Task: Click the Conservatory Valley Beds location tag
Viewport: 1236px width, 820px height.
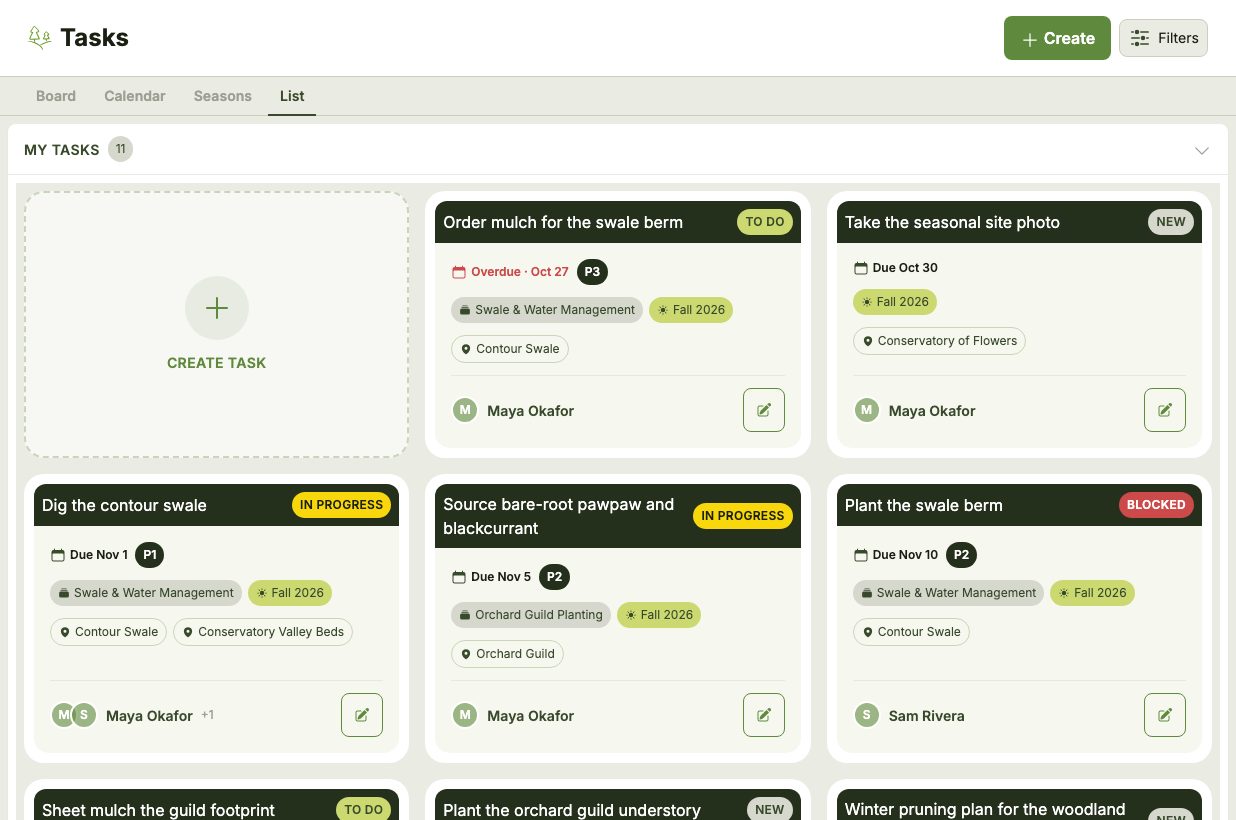Action: point(263,632)
